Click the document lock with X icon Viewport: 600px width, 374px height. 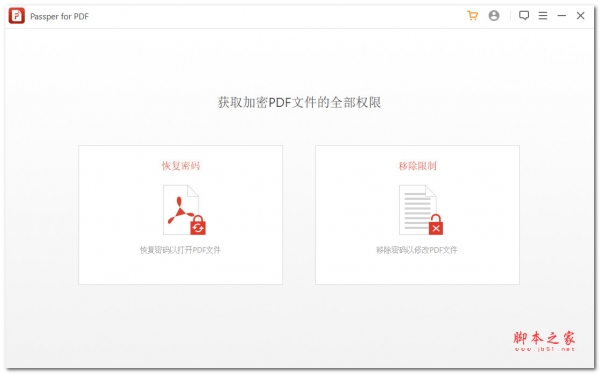tap(421, 210)
